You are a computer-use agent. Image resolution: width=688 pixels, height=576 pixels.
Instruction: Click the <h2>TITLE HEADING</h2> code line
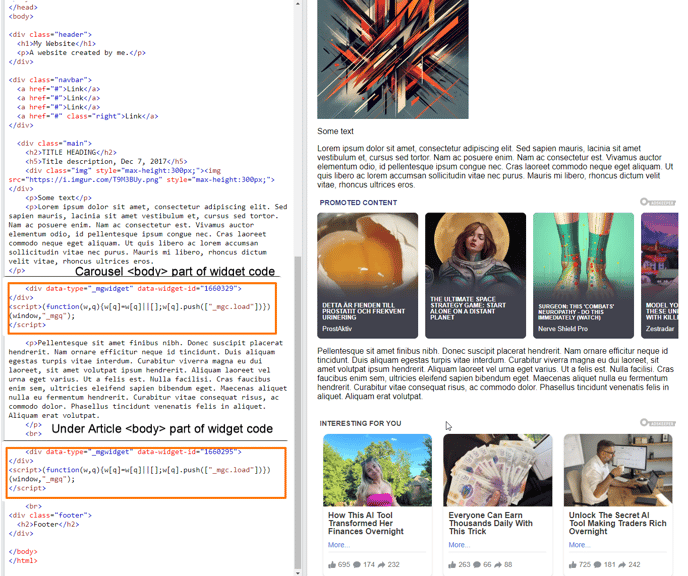click(71, 153)
